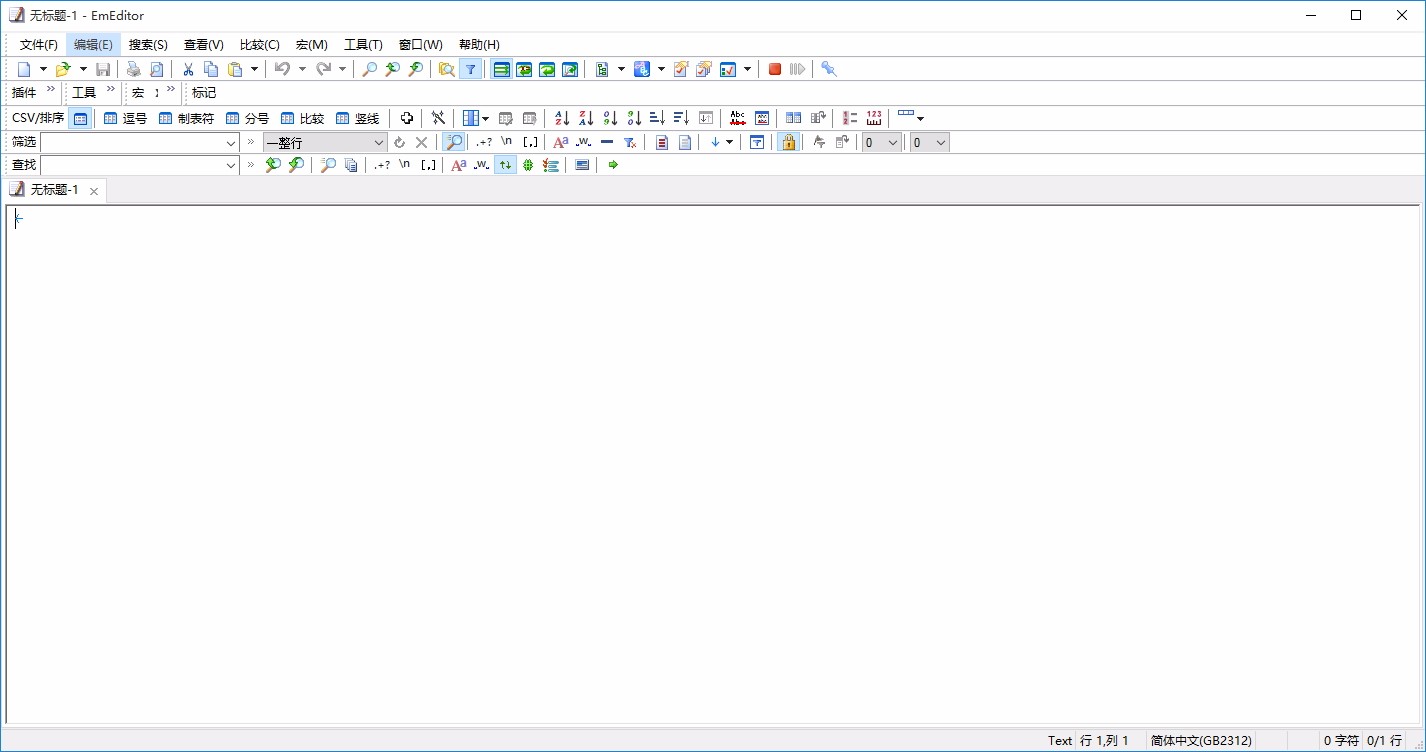1426x752 pixels.
Task: Sort lines ascending with the A-Z icon
Action: (561, 118)
